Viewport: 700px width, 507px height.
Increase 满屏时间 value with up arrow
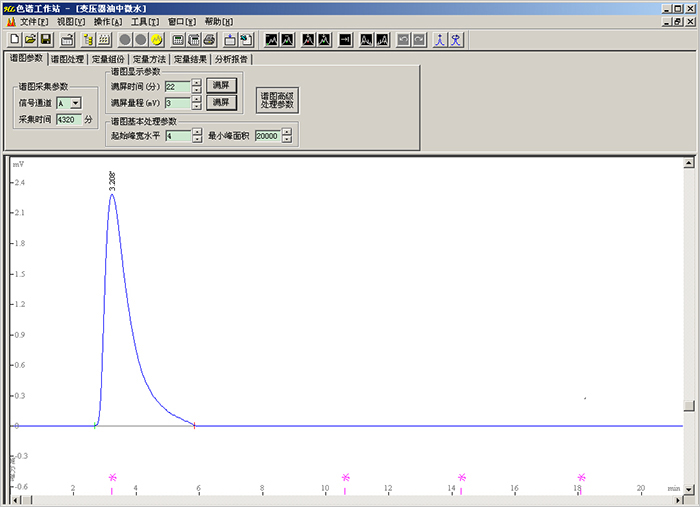click(x=196, y=83)
